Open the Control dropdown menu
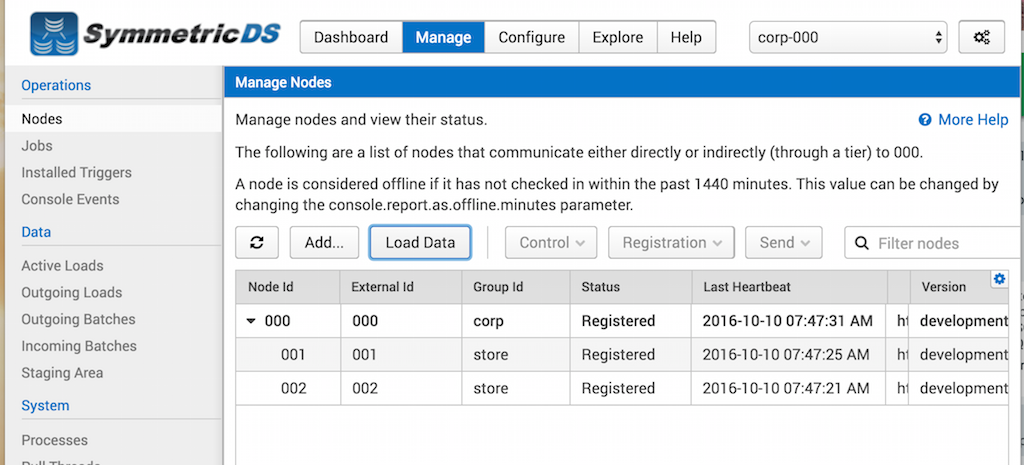Image resolution: width=1024 pixels, height=465 pixels. (x=551, y=242)
